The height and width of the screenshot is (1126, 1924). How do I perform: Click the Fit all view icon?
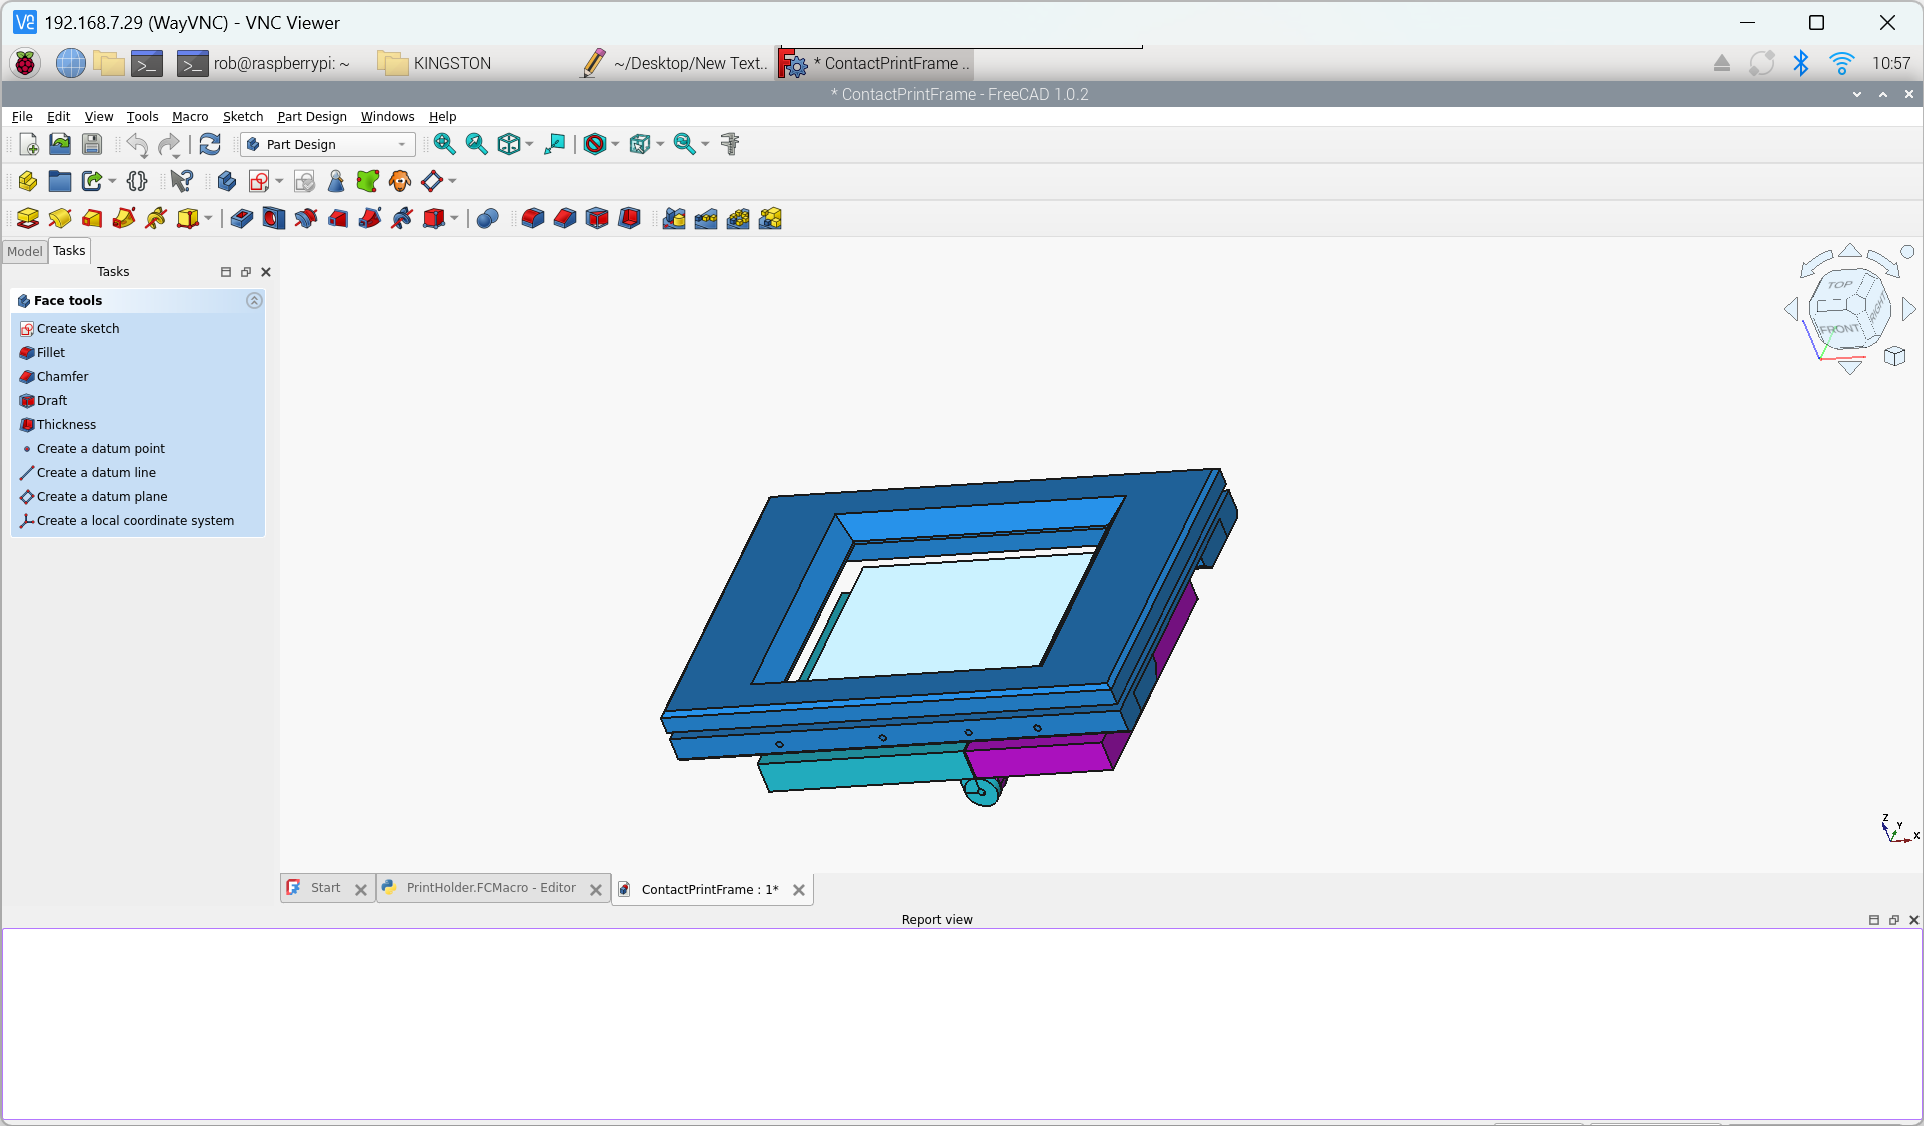[x=444, y=144]
